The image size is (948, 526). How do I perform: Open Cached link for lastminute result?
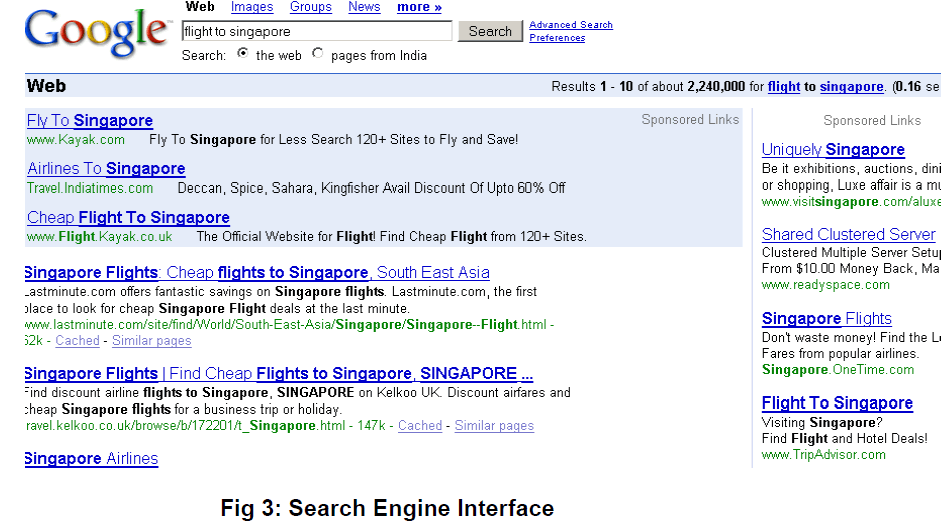pos(77,341)
